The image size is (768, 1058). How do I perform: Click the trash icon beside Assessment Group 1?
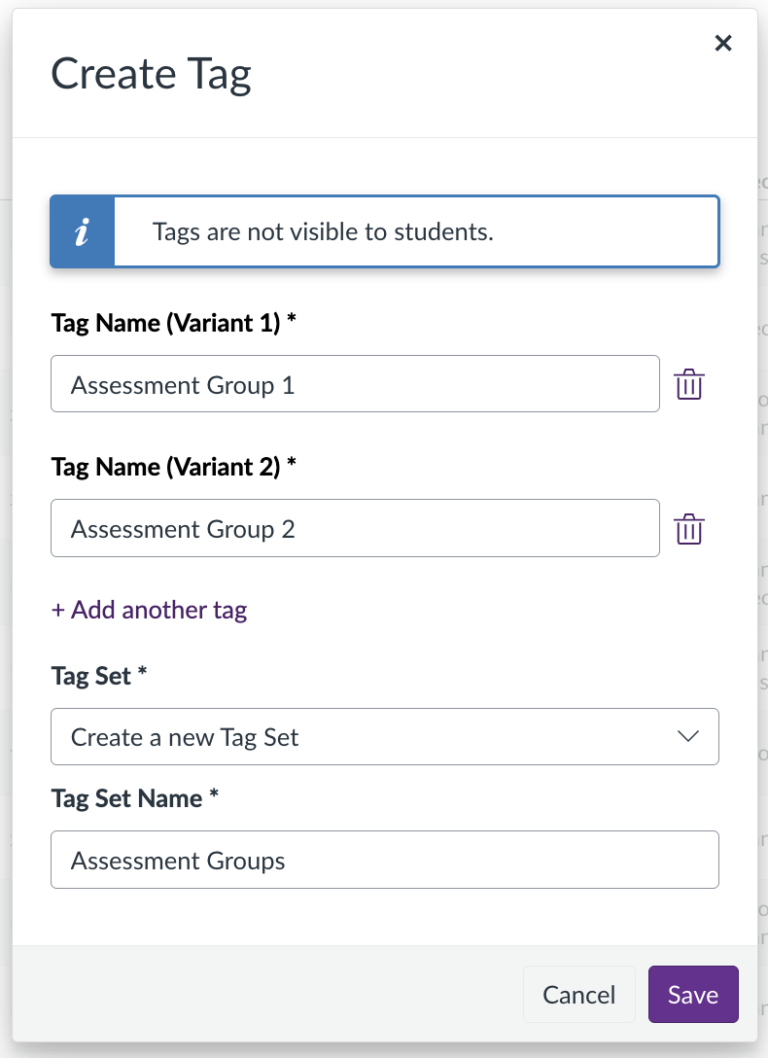click(x=690, y=384)
